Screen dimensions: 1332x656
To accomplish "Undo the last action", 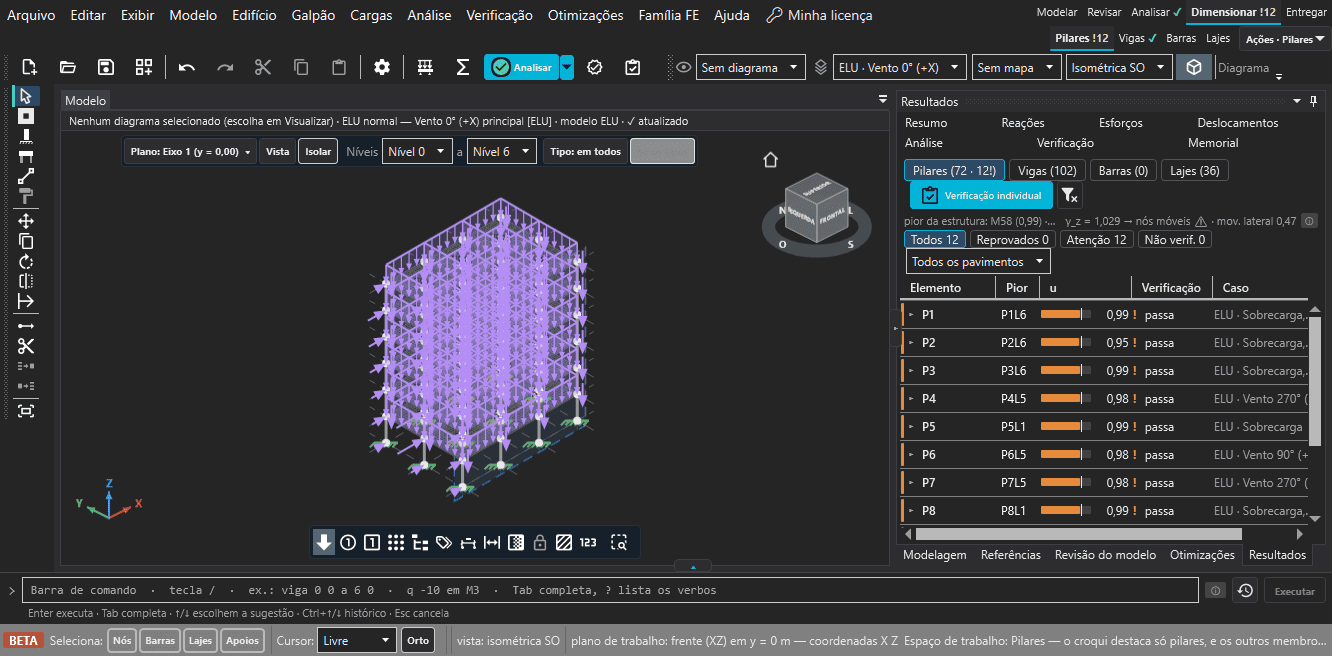I will tap(187, 67).
